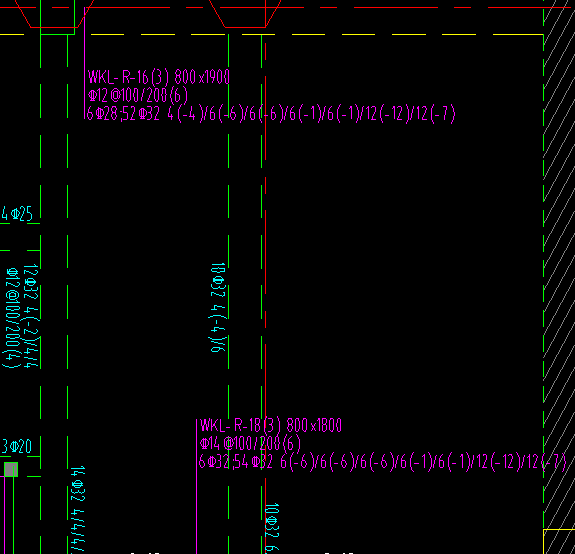Click the gray square grip marker
Image resolution: width=575 pixels, height=554 pixels.
click(11, 469)
